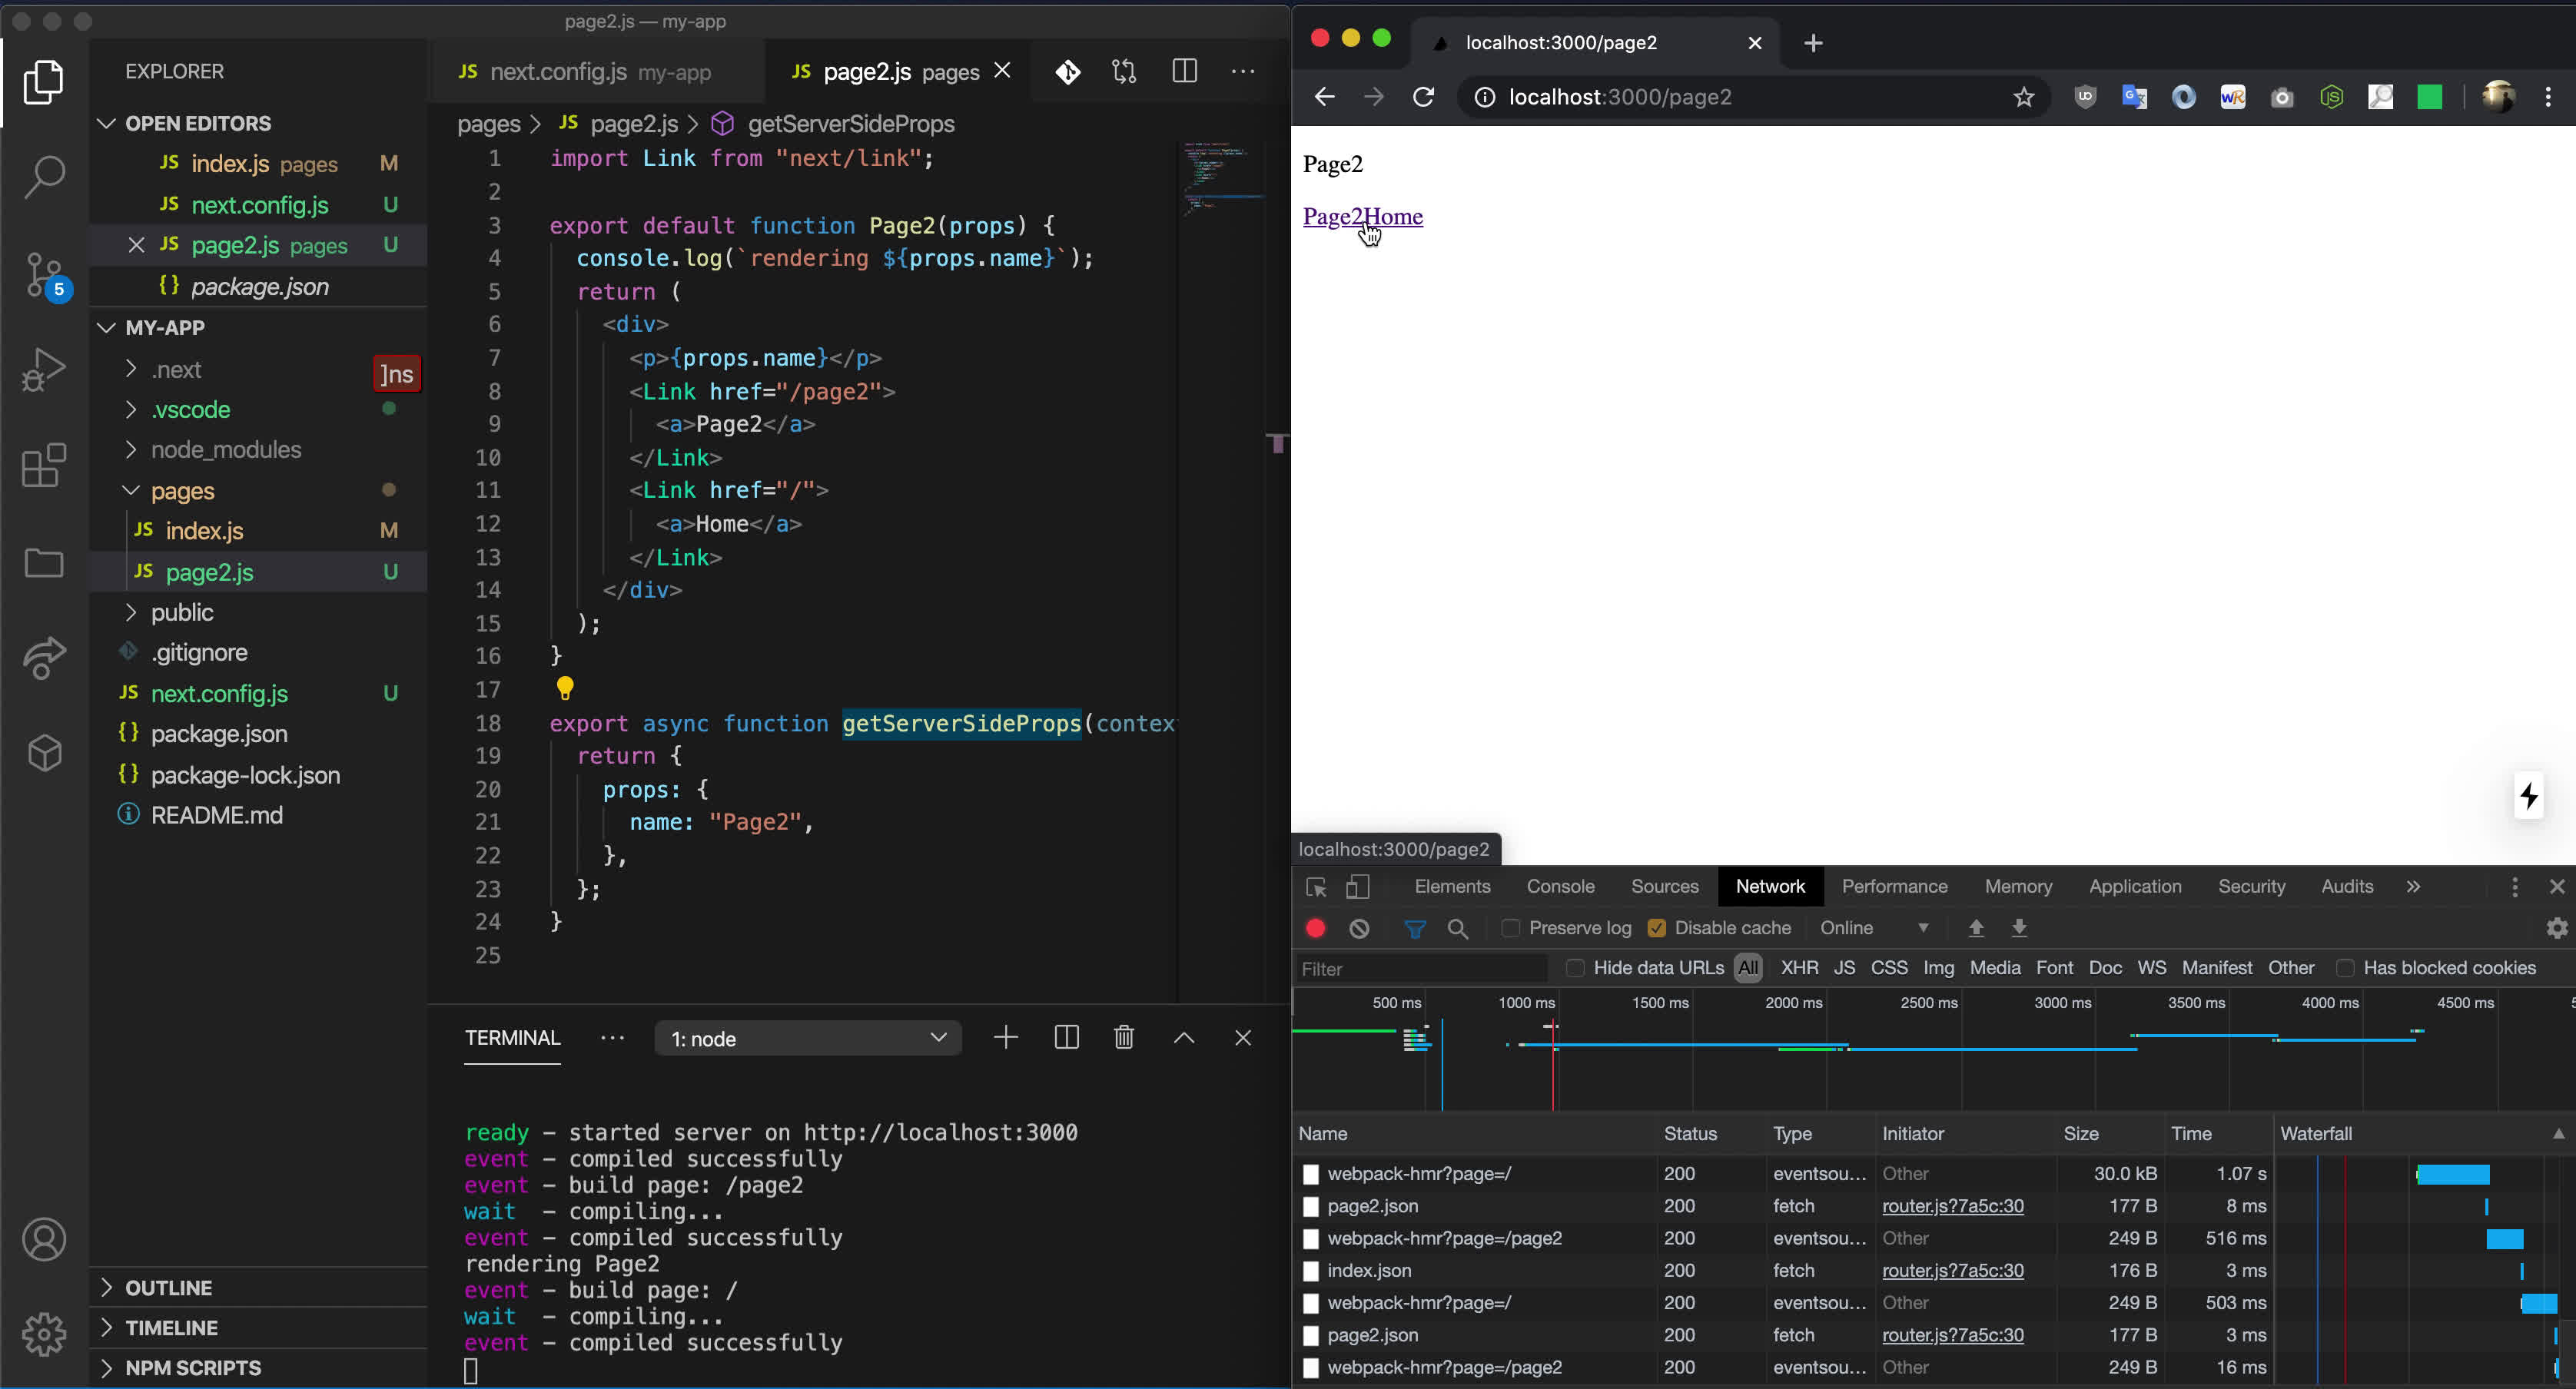Open index.js in the pages folder tree
The width and height of the screenshot is (2576, 1389).
pyautogui.click(x=205, y=531)
